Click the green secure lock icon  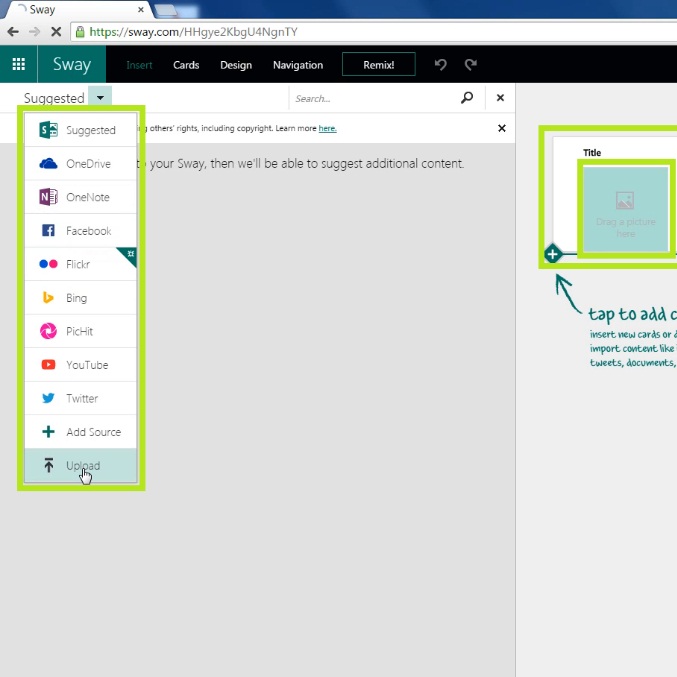click(x=80, y=32)
